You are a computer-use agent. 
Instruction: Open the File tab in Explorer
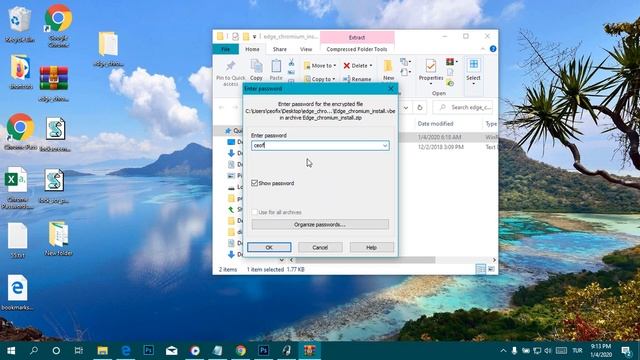pos(226,49)
